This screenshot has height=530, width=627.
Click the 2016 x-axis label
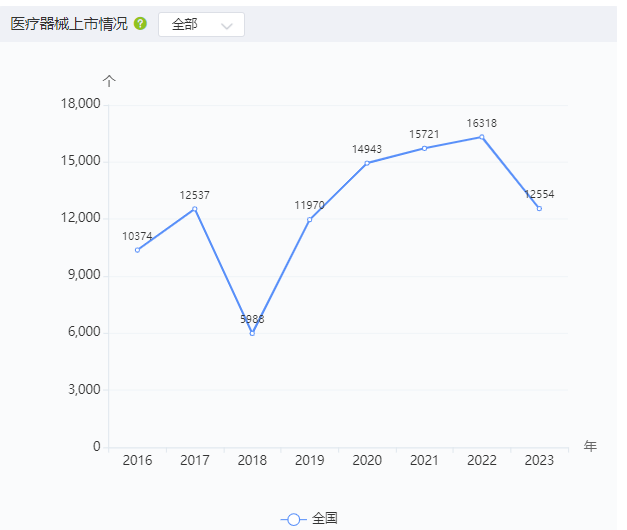137,460
